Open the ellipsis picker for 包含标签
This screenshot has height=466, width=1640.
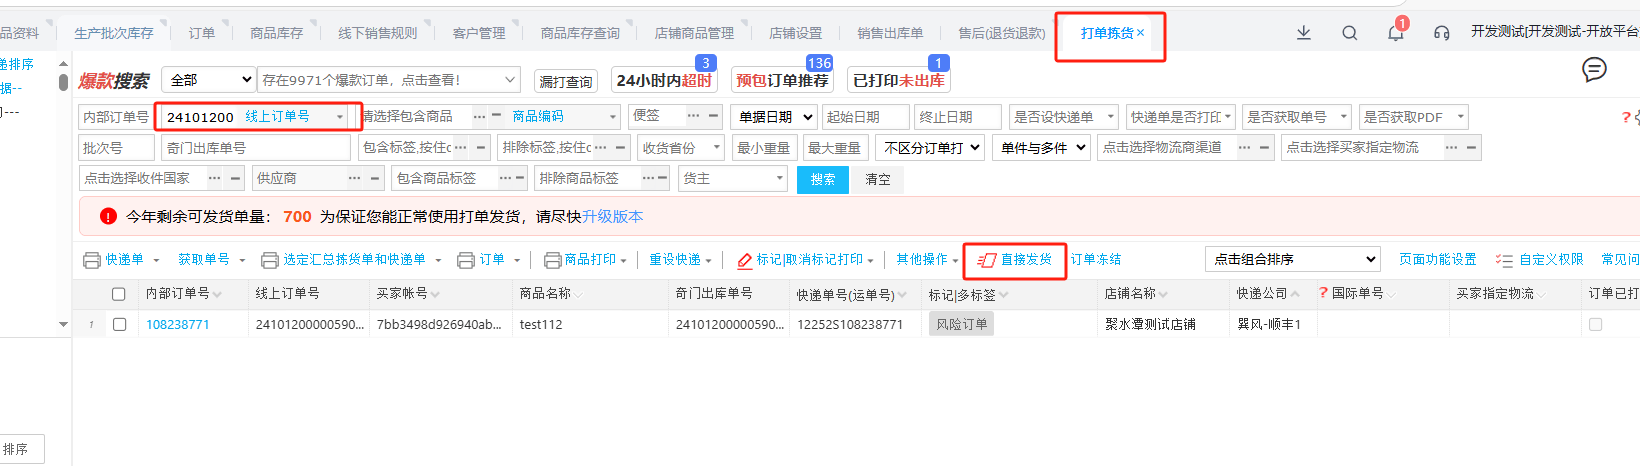click(461, 148)
